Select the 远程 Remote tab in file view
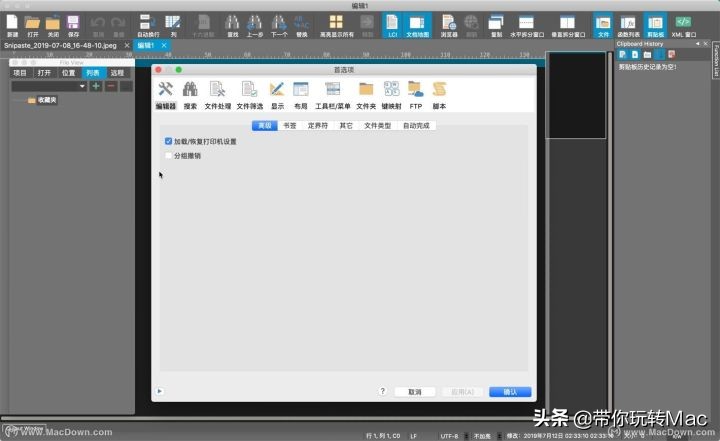The image size is (720, 441). click(118, 73)
